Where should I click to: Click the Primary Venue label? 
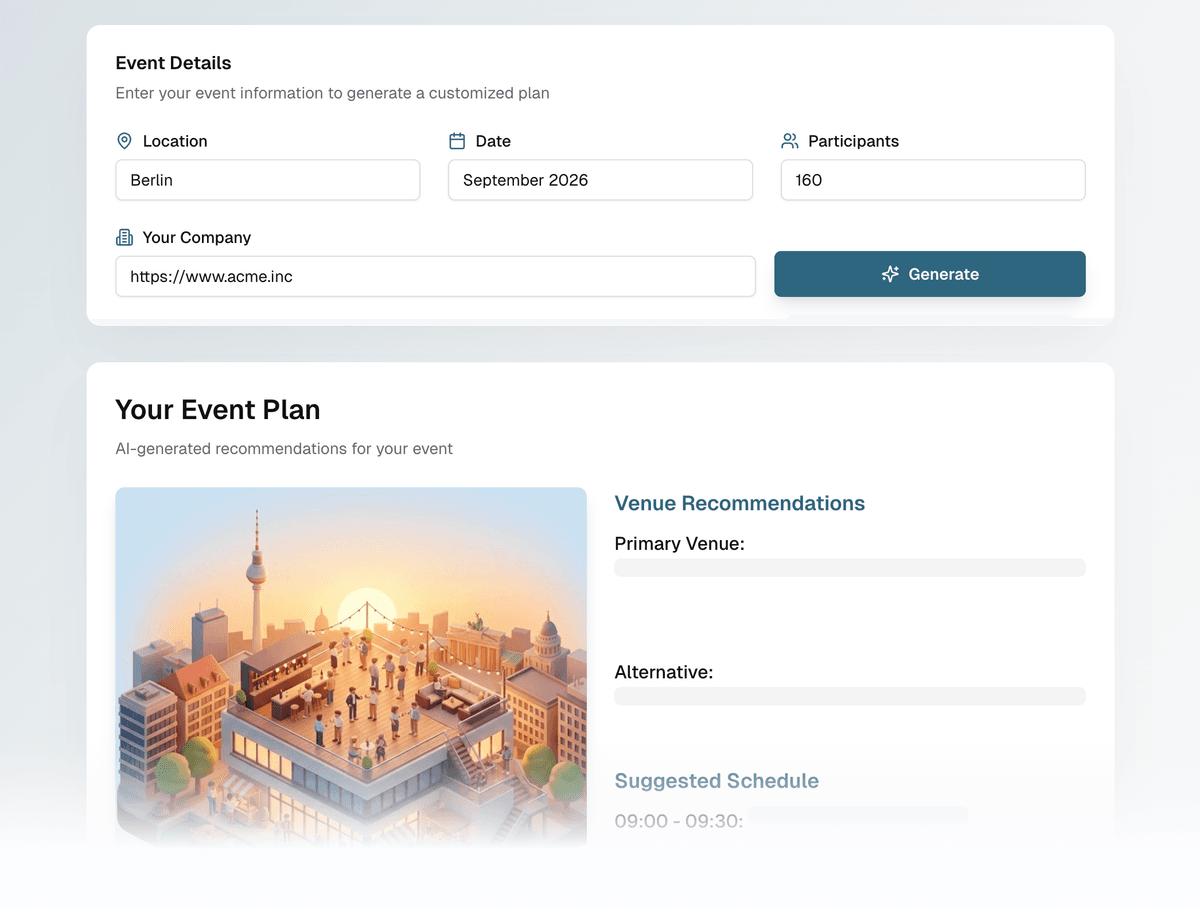click(680, 544)
